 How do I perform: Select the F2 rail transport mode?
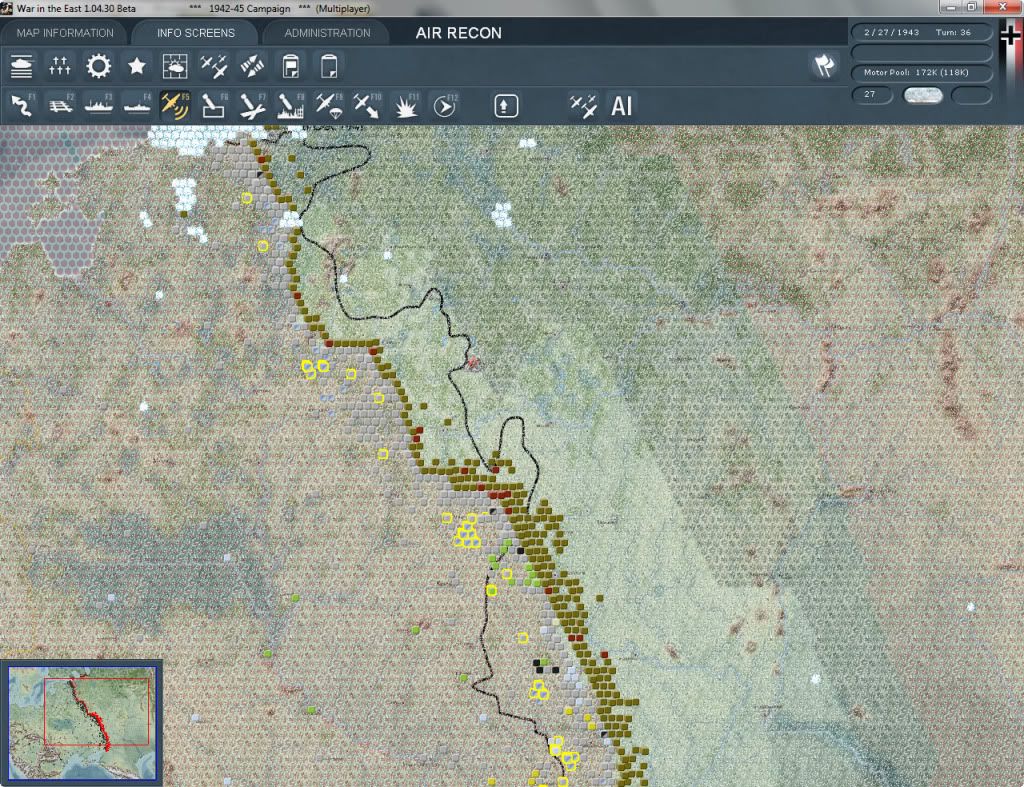[60, 105]
